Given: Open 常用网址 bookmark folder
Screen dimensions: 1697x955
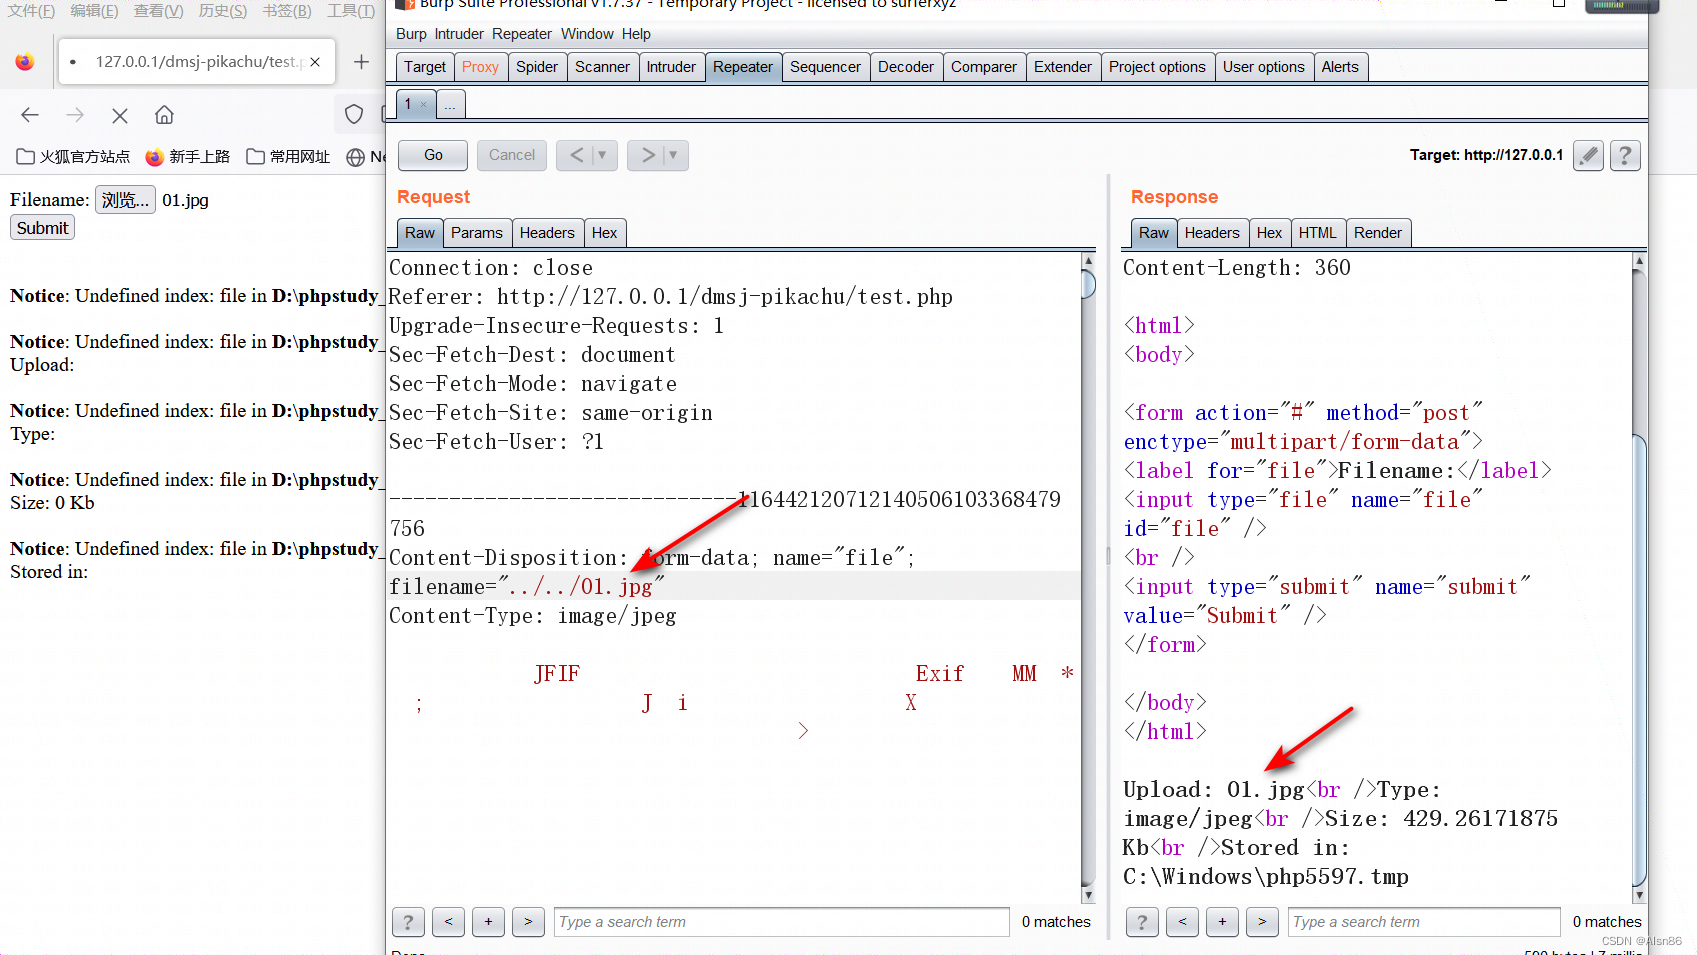Looking at the screenshot, I should click(288, 157).
